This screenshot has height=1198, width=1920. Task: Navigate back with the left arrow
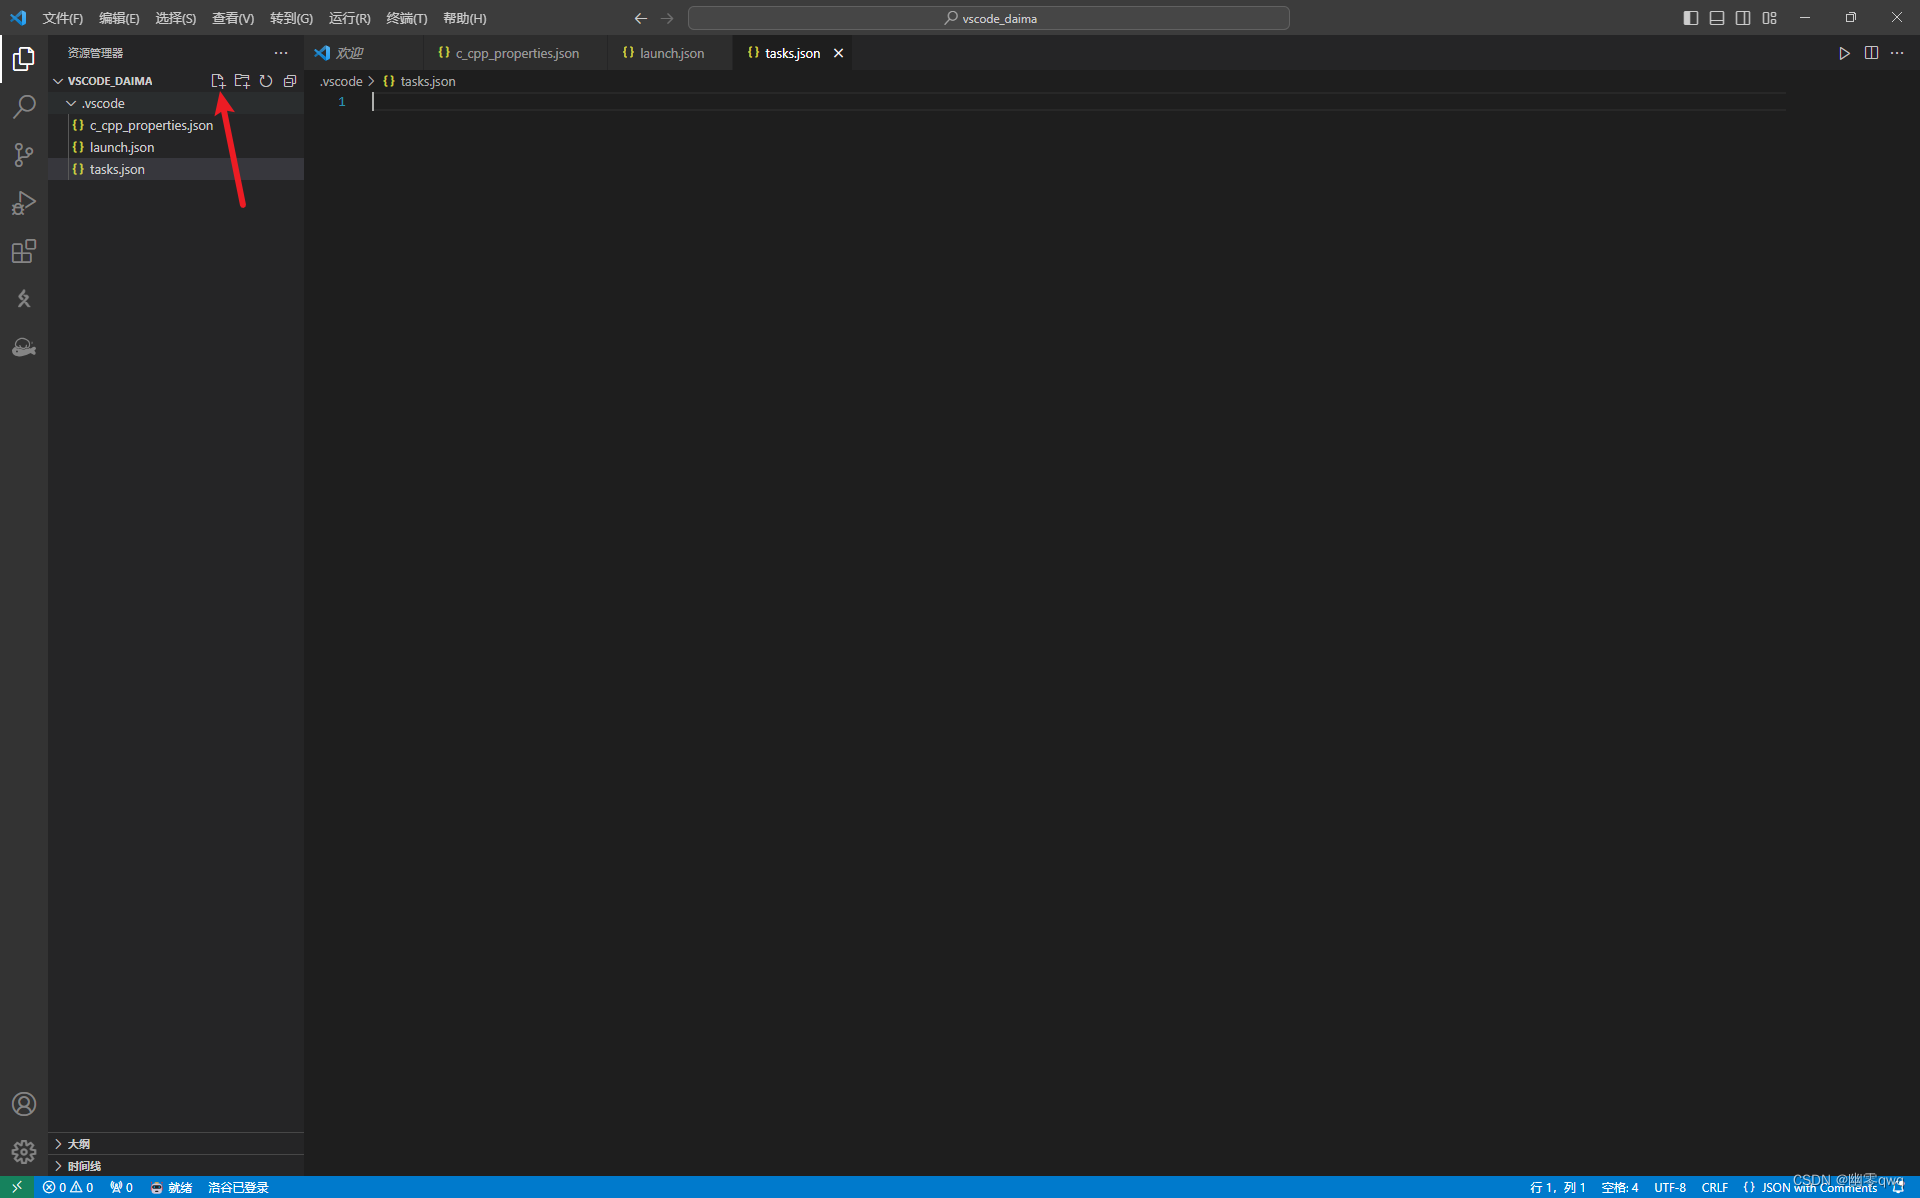point(641,18)
